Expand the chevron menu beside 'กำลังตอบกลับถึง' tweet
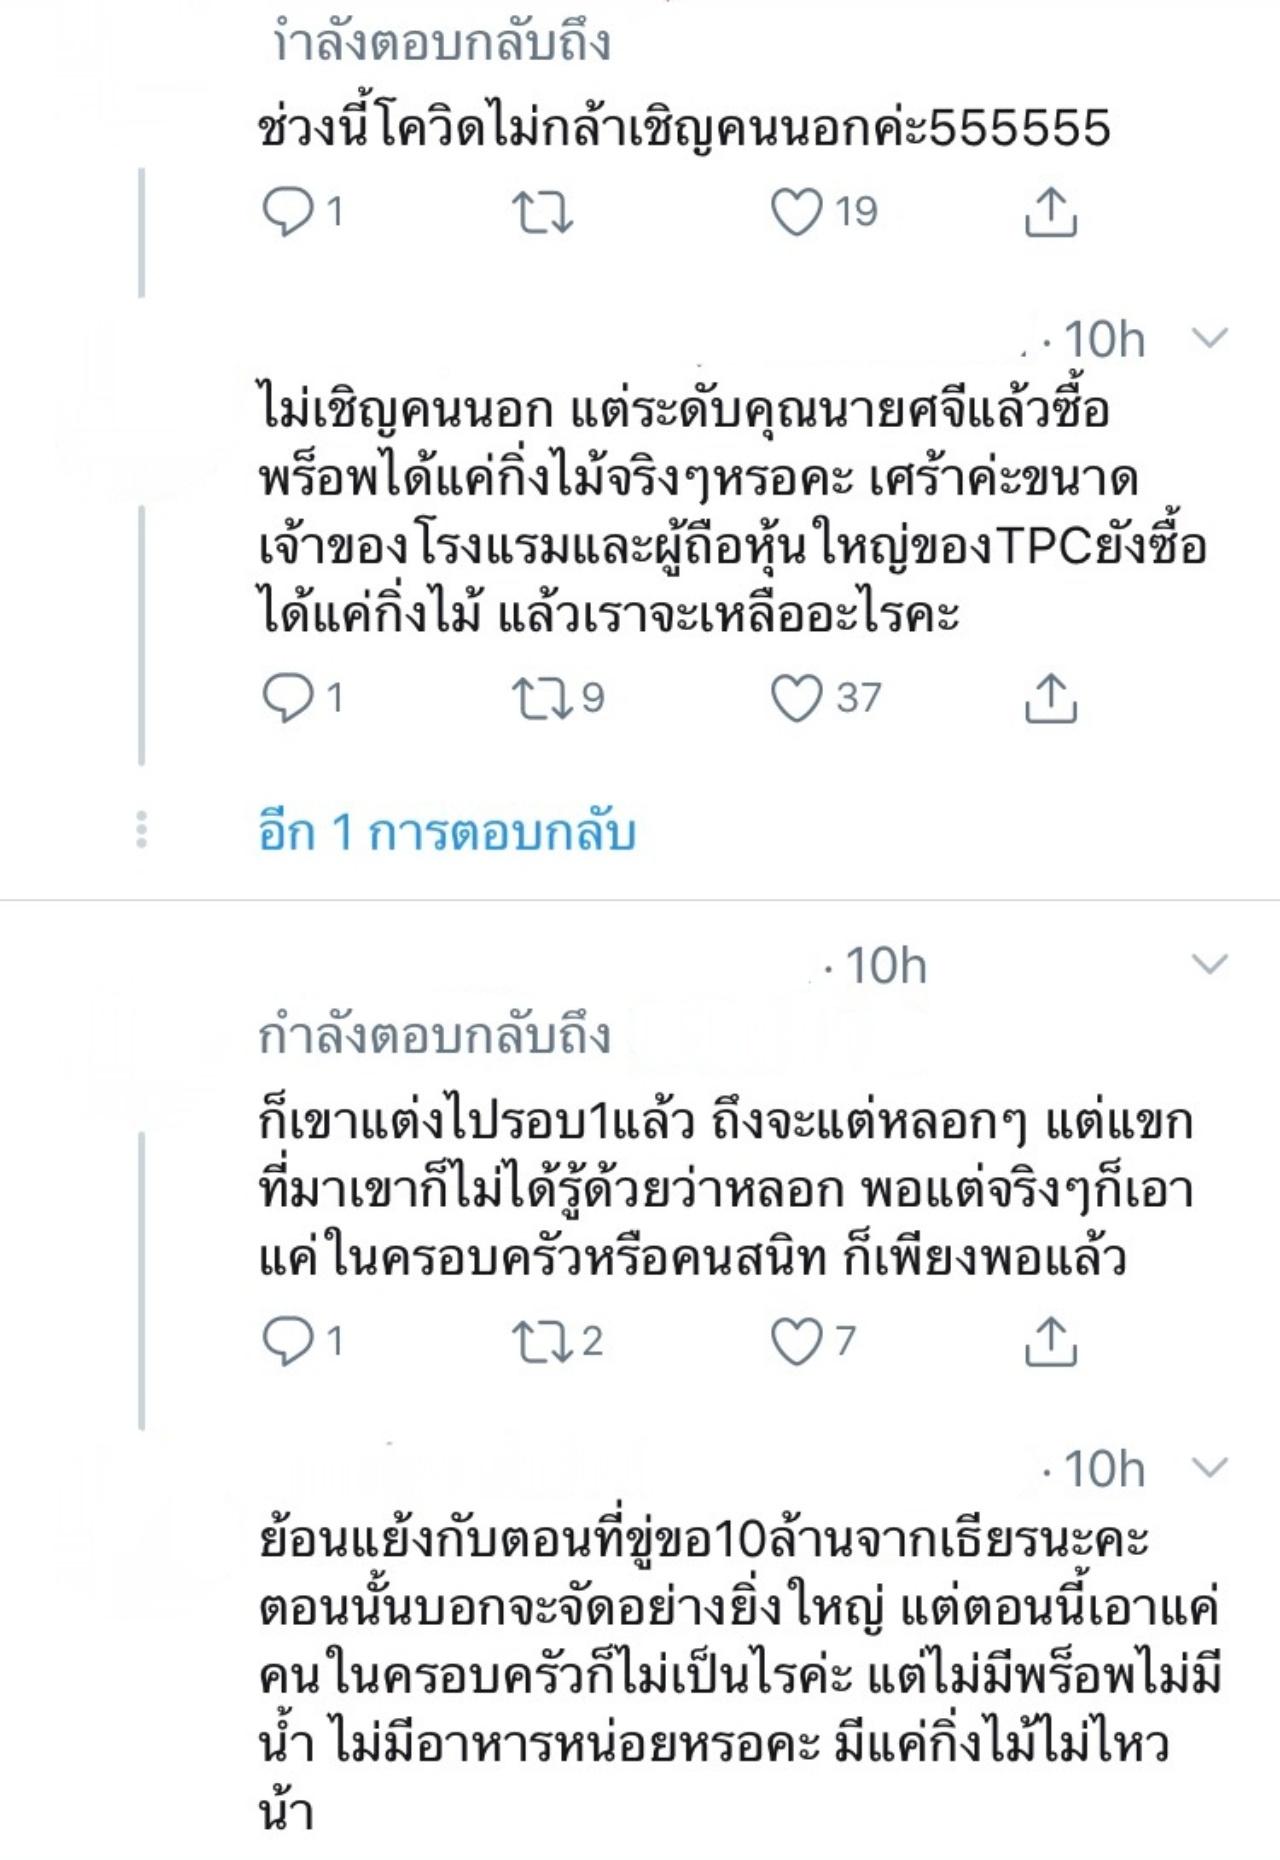This screenshot has width=1280, height=1860. [x=1210, y=965]
